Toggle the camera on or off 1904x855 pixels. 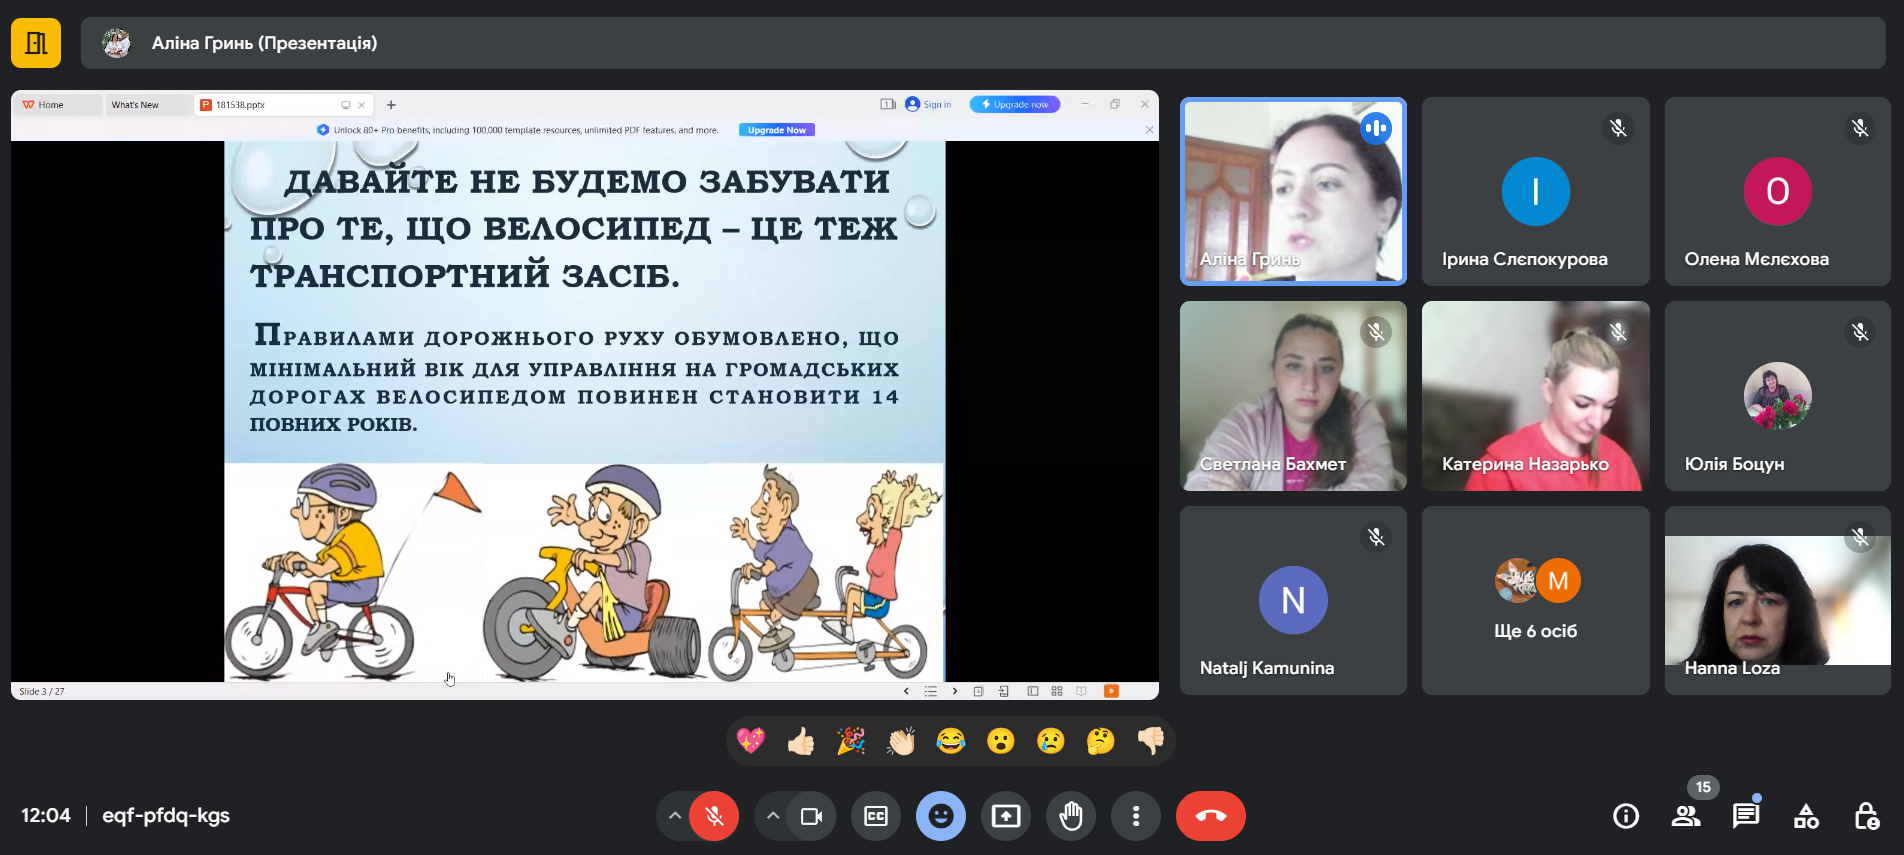coord(811,816)
